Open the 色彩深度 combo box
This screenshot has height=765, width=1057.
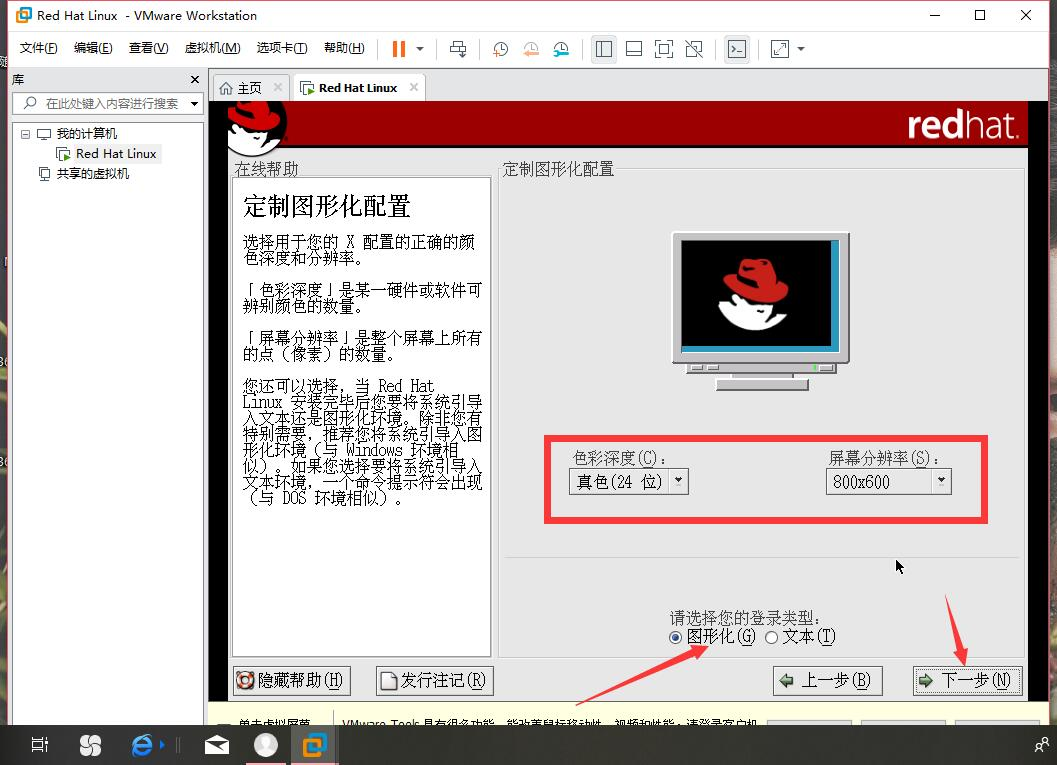[x=628, y=481]
